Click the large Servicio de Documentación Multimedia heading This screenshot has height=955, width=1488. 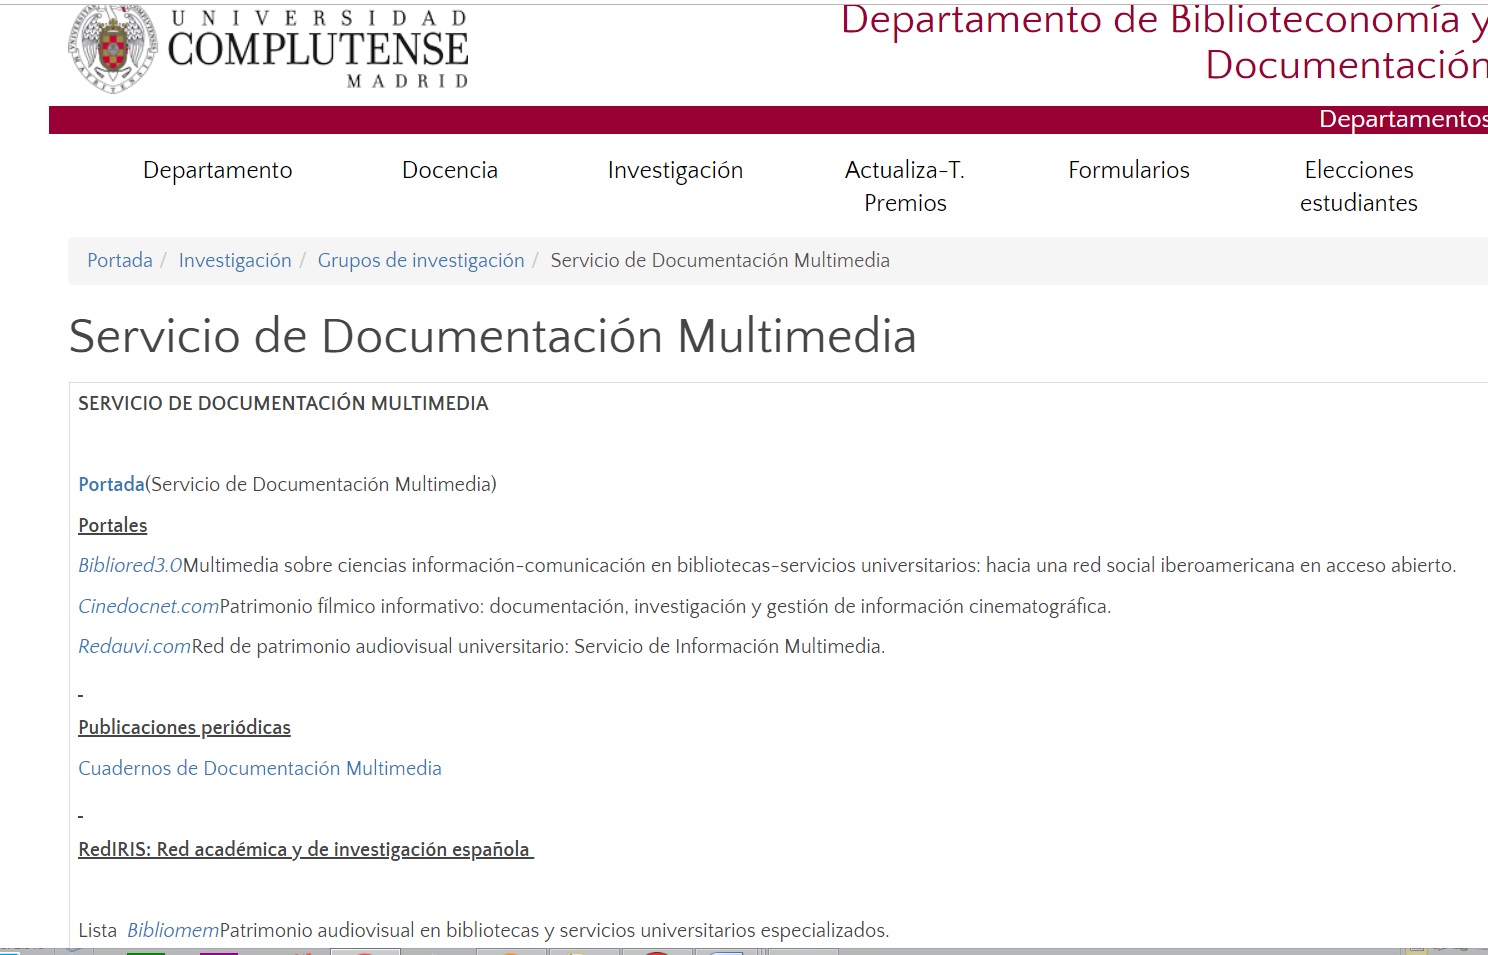coord(493,336)
